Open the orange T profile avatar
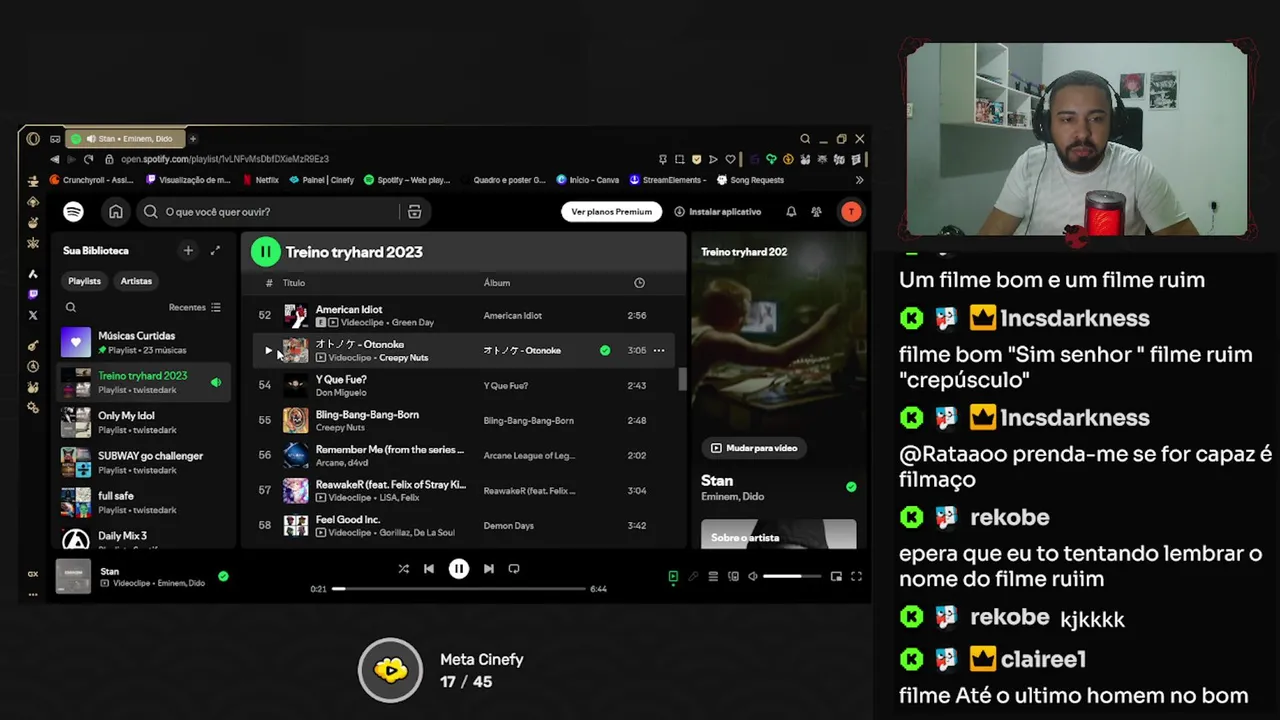Viewport: 1280px width, 720px height. point(851,212)
